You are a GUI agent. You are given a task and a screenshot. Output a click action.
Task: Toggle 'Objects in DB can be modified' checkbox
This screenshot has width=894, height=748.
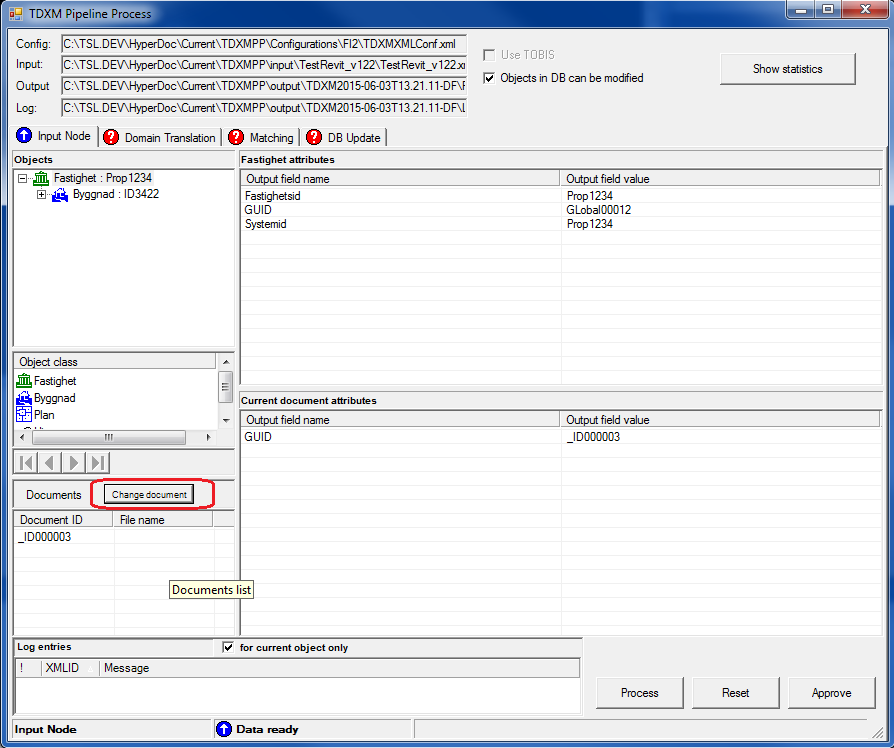[490, 78]
